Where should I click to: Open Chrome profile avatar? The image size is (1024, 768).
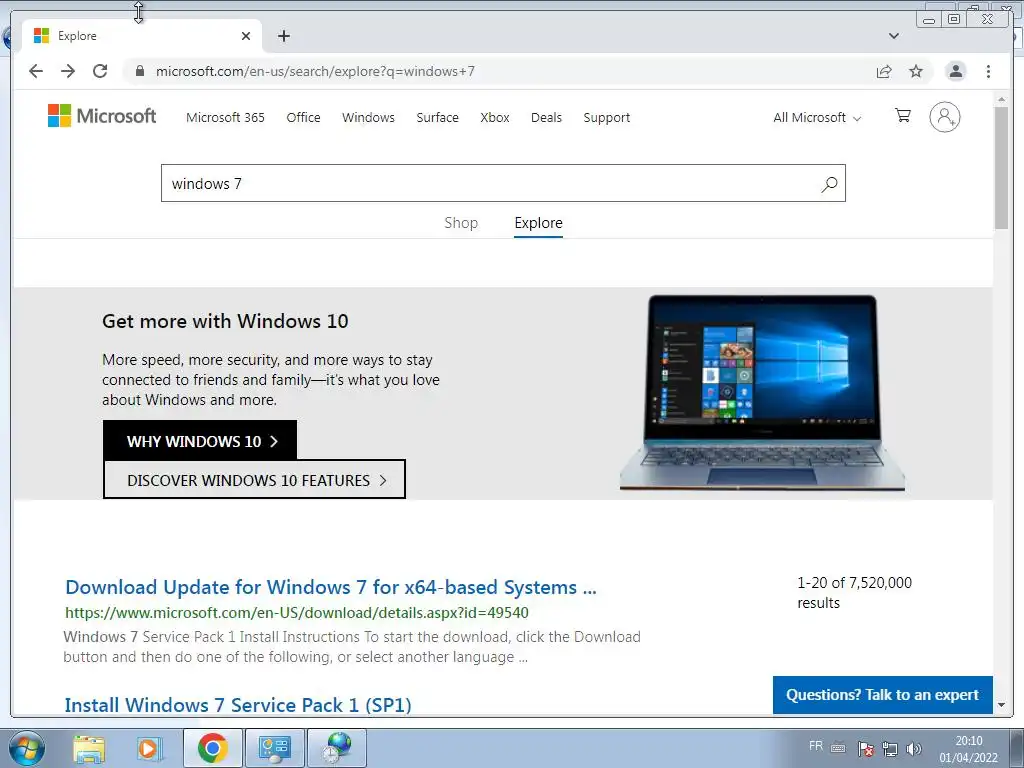(x=955, y=71)
